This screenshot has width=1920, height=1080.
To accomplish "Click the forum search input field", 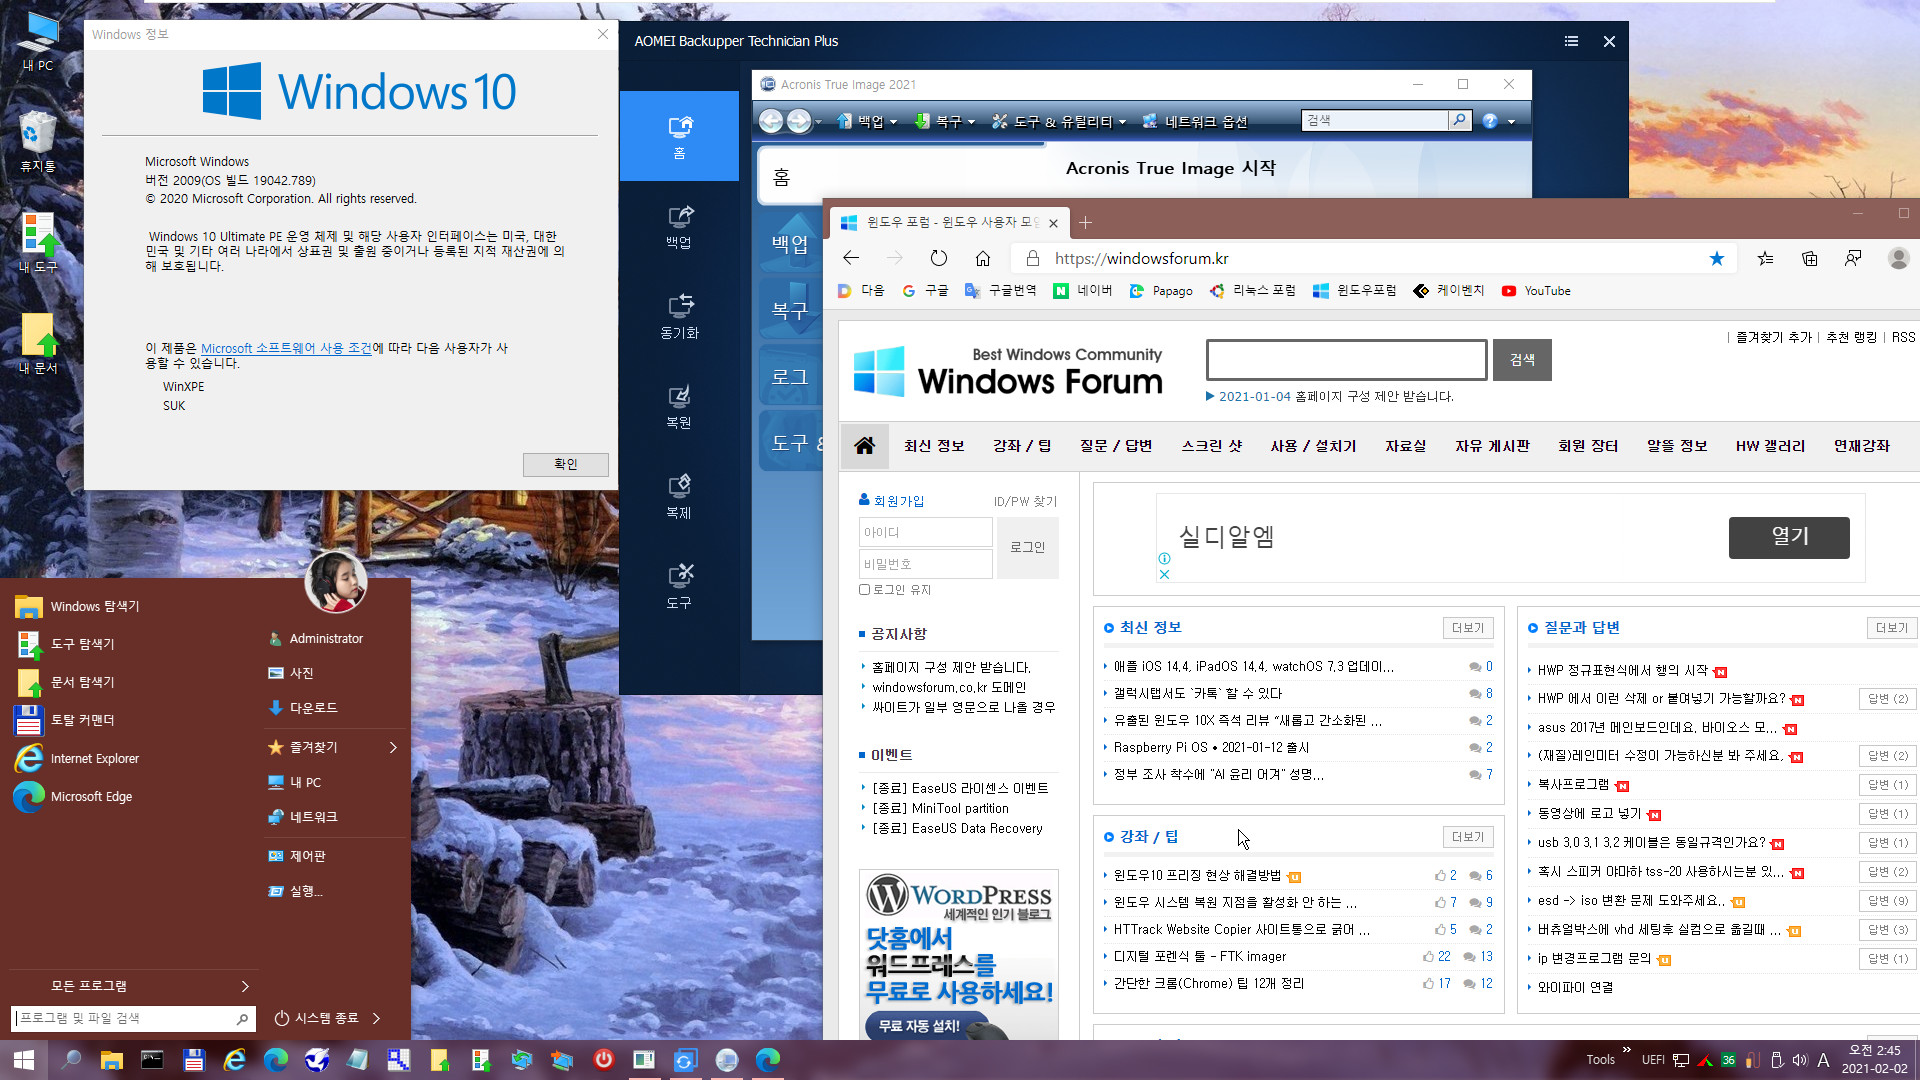I will tap(1346, 360).
